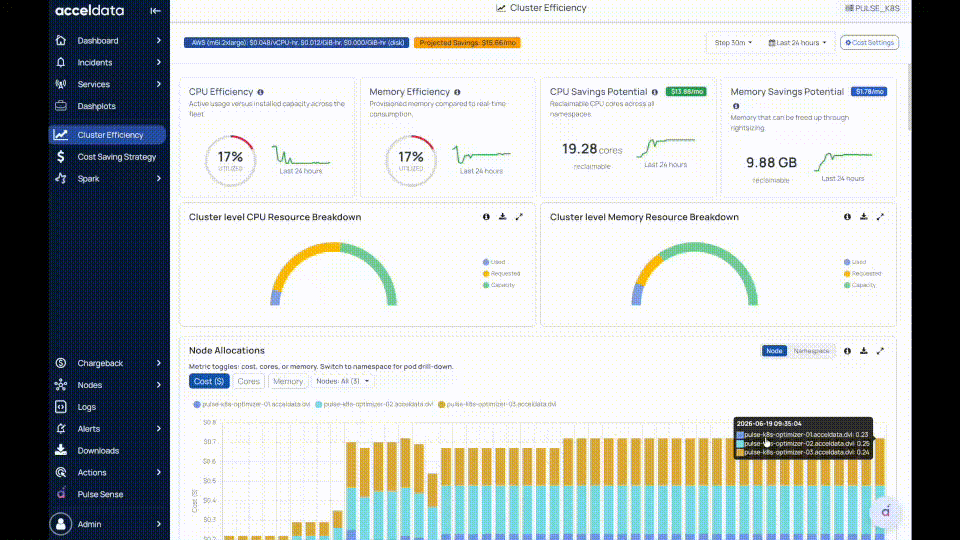Expand the Memory Resource Breakdown chart fullscreen
This screenshot has width=960, height=540.
point(880,217)
